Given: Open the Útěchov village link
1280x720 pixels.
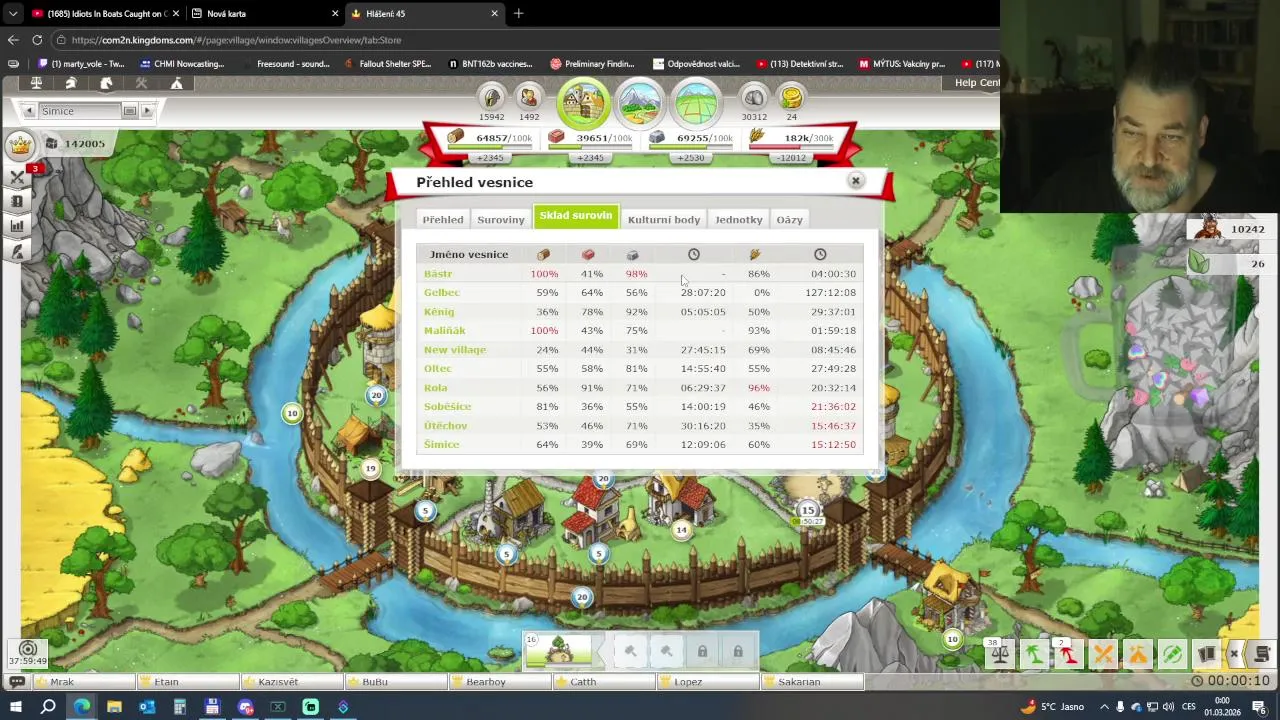Looking at the screenshot, I should (446, 426).
